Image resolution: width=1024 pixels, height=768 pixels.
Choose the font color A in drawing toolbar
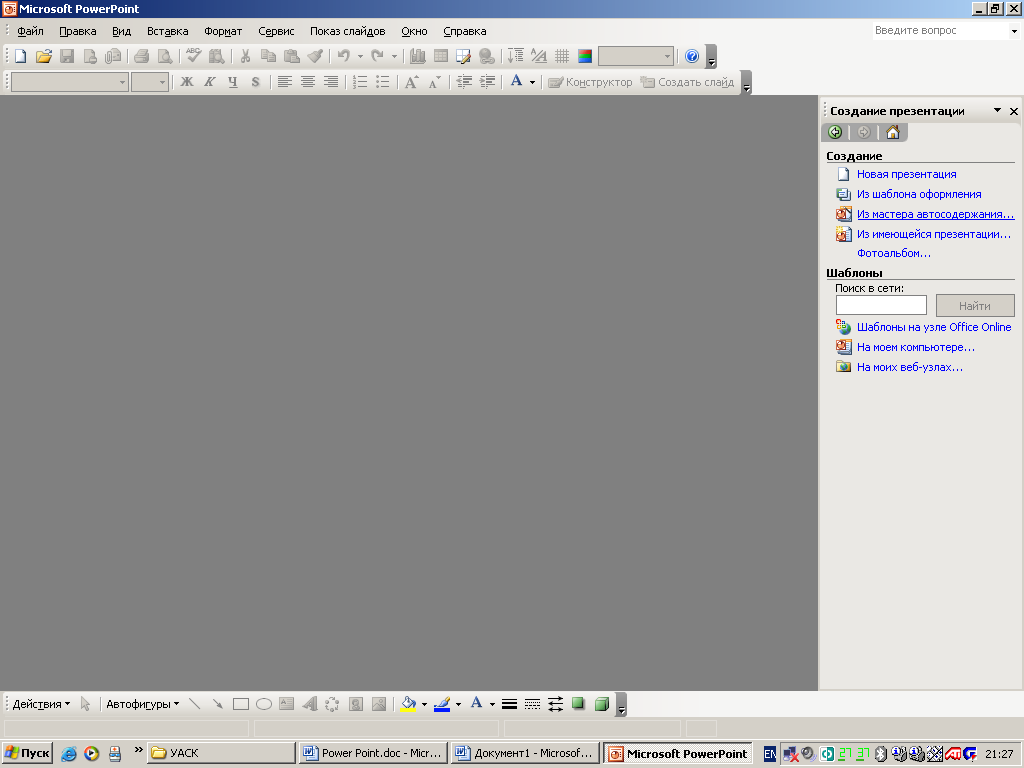coord(476,704)
